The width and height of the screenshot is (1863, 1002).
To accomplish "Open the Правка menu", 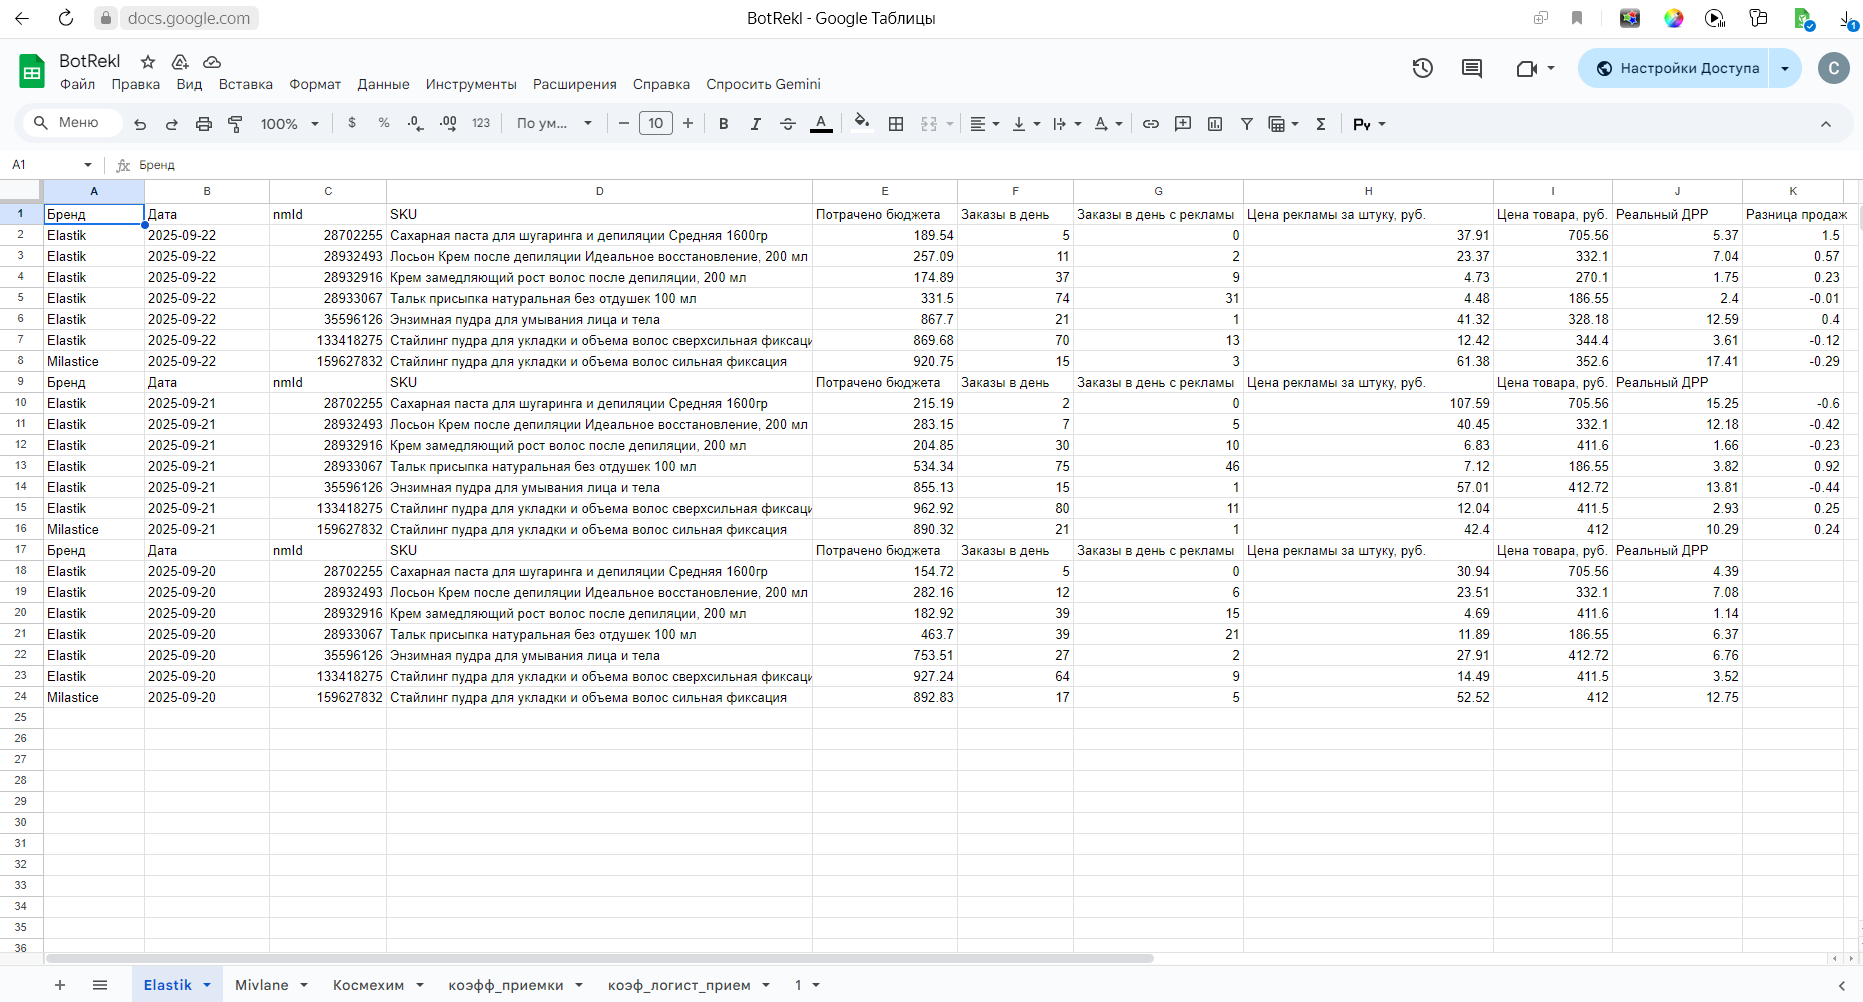I will [135, 84].
